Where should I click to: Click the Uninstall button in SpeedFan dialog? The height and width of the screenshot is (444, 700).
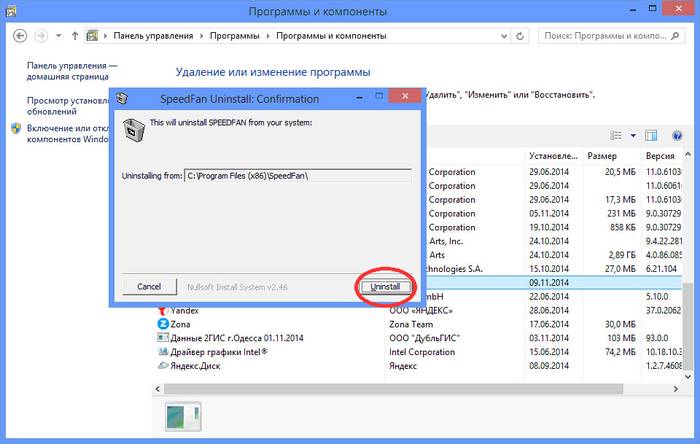coord(386,286)
